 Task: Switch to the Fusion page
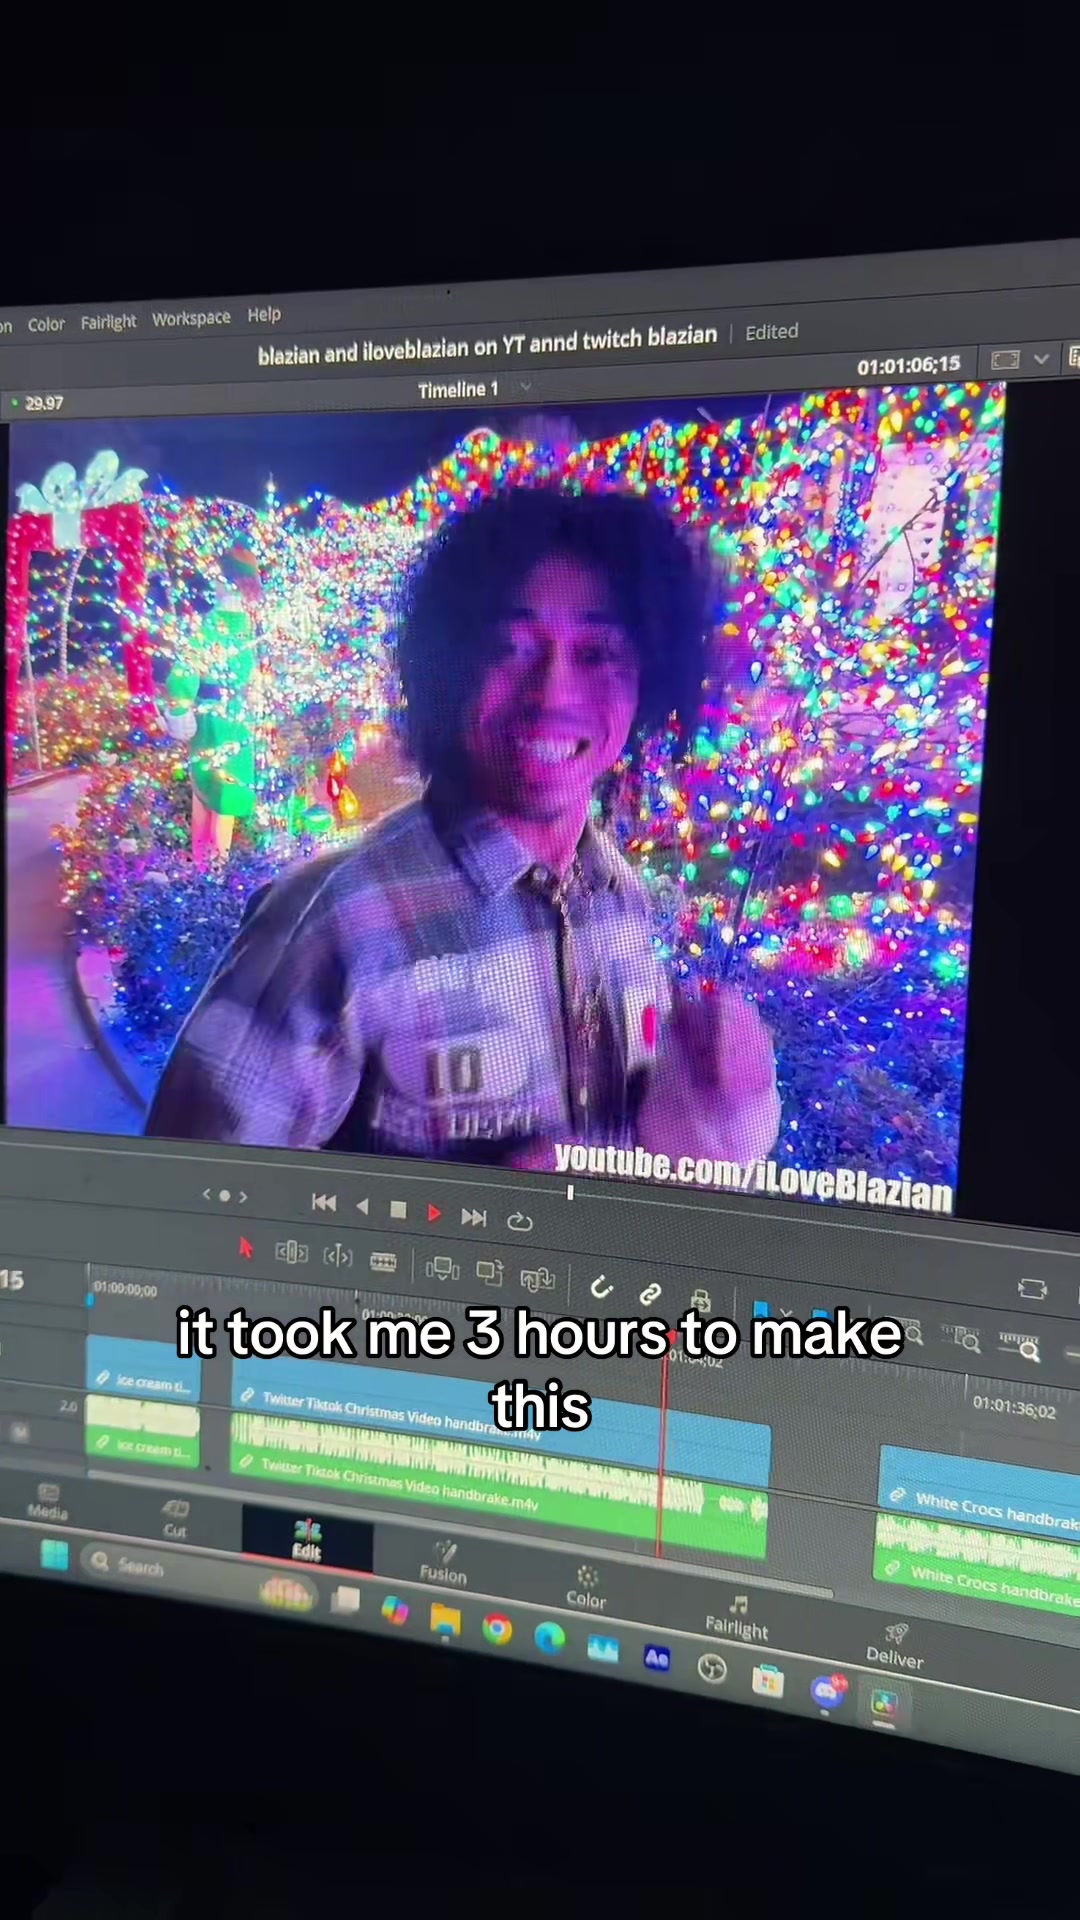(x=444, y=1562)
